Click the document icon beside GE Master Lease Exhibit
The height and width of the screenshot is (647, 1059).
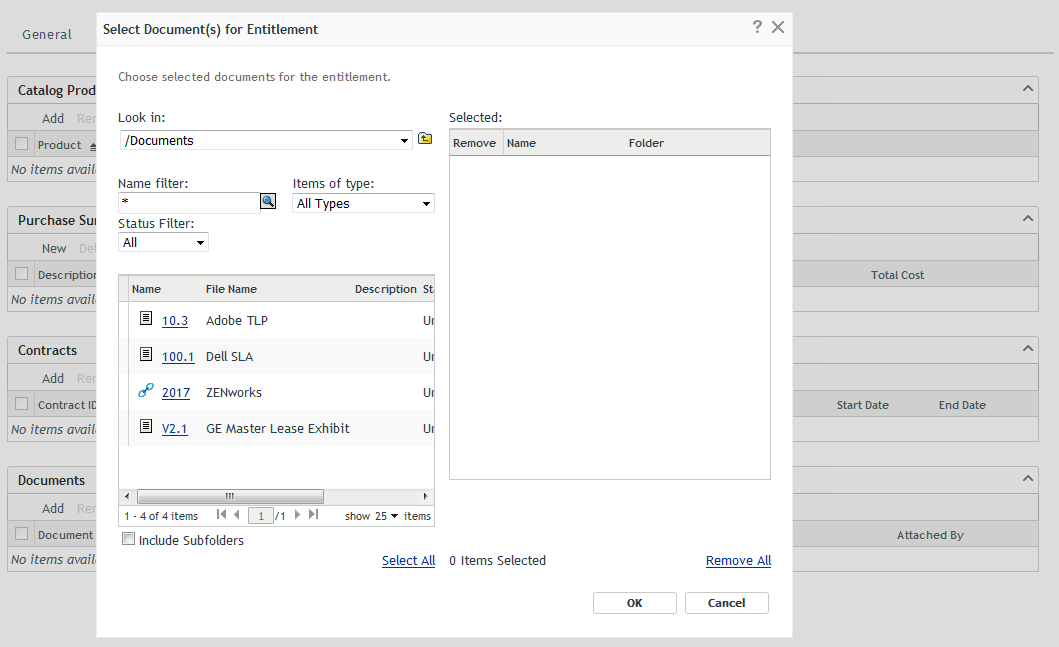(x=146, y=428)
